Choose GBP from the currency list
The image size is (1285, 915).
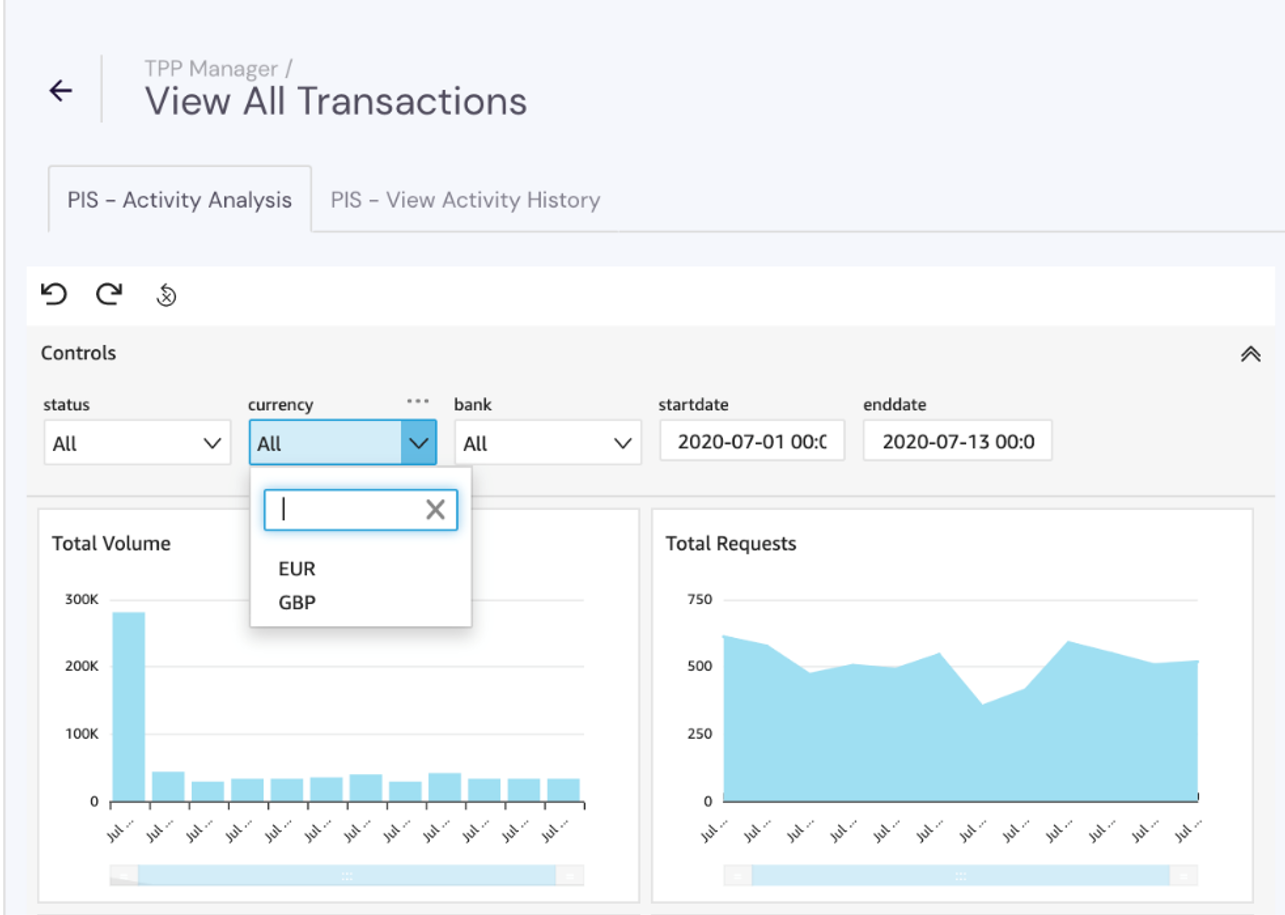(297, 602)
